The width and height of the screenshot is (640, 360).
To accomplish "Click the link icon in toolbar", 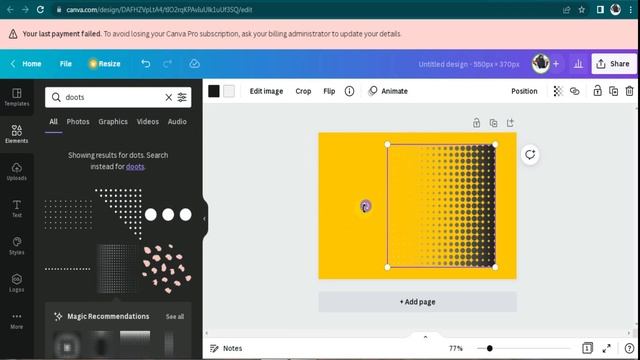I will 575,91.
